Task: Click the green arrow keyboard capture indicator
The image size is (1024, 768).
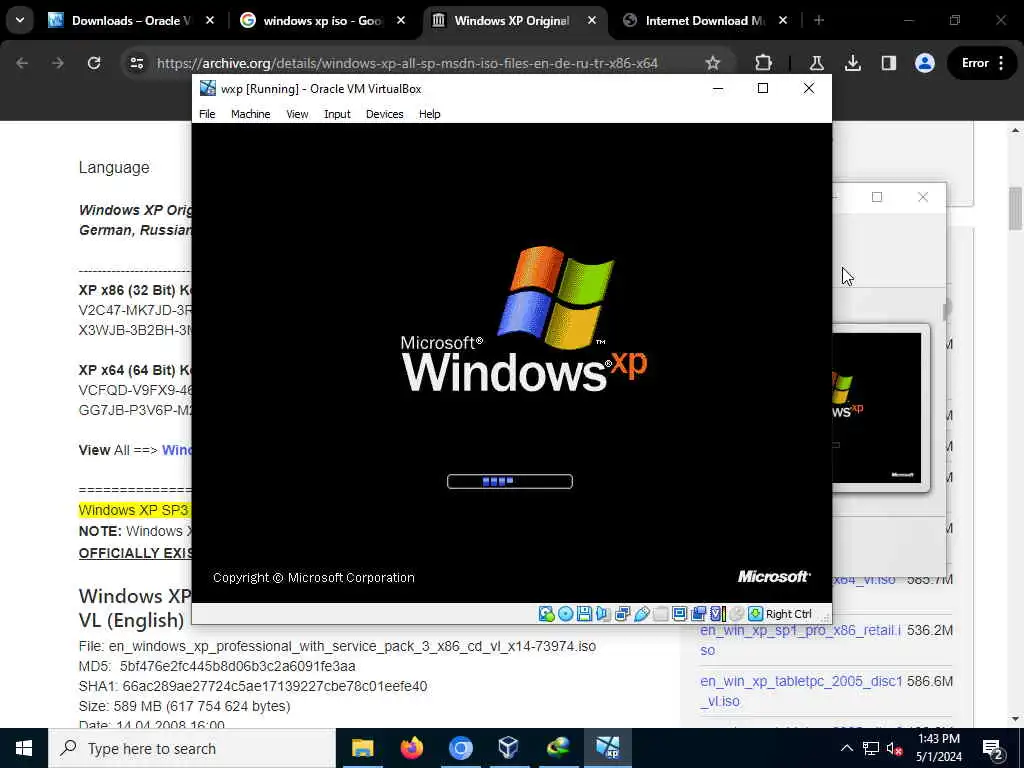Action: pos(756,614)
